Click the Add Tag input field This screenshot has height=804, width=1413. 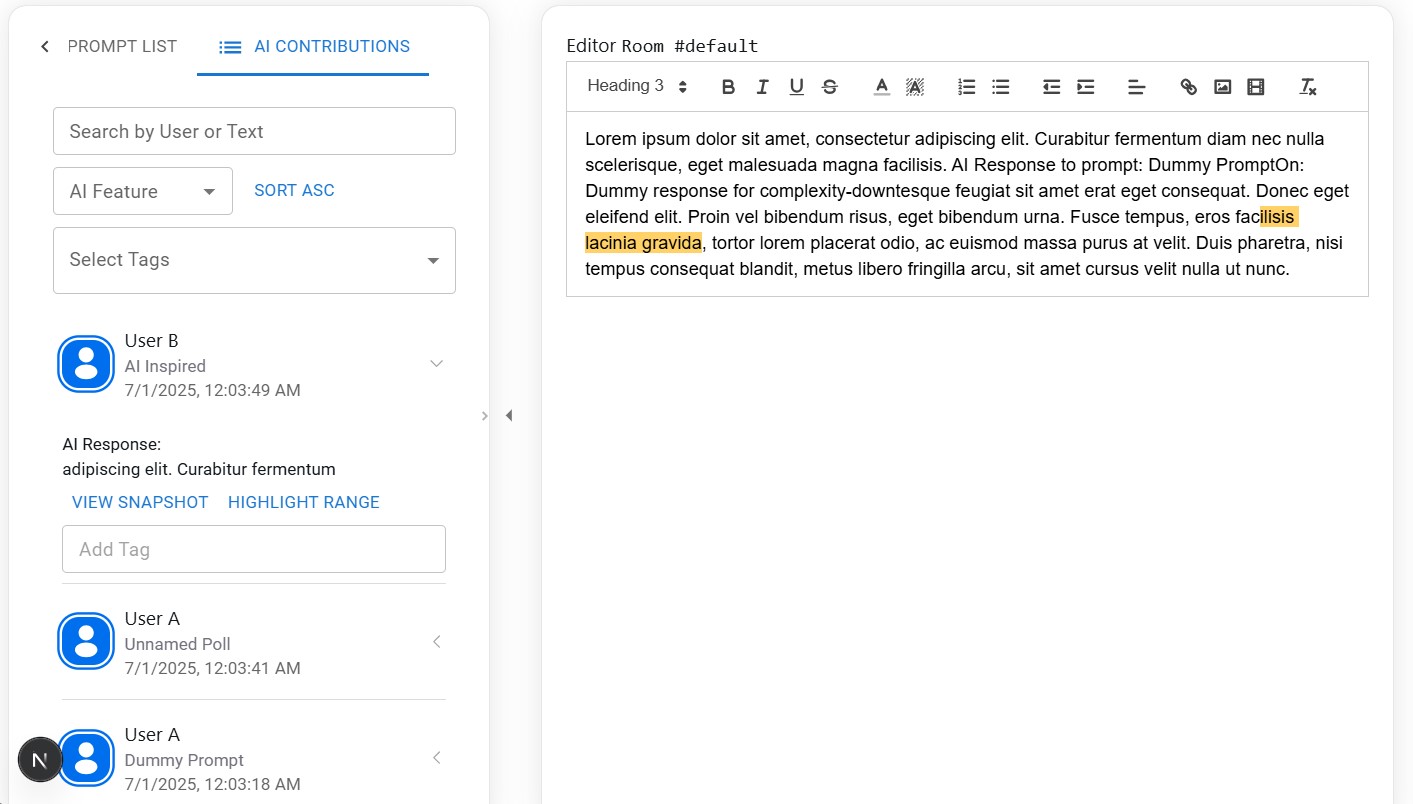coord(254,549)
